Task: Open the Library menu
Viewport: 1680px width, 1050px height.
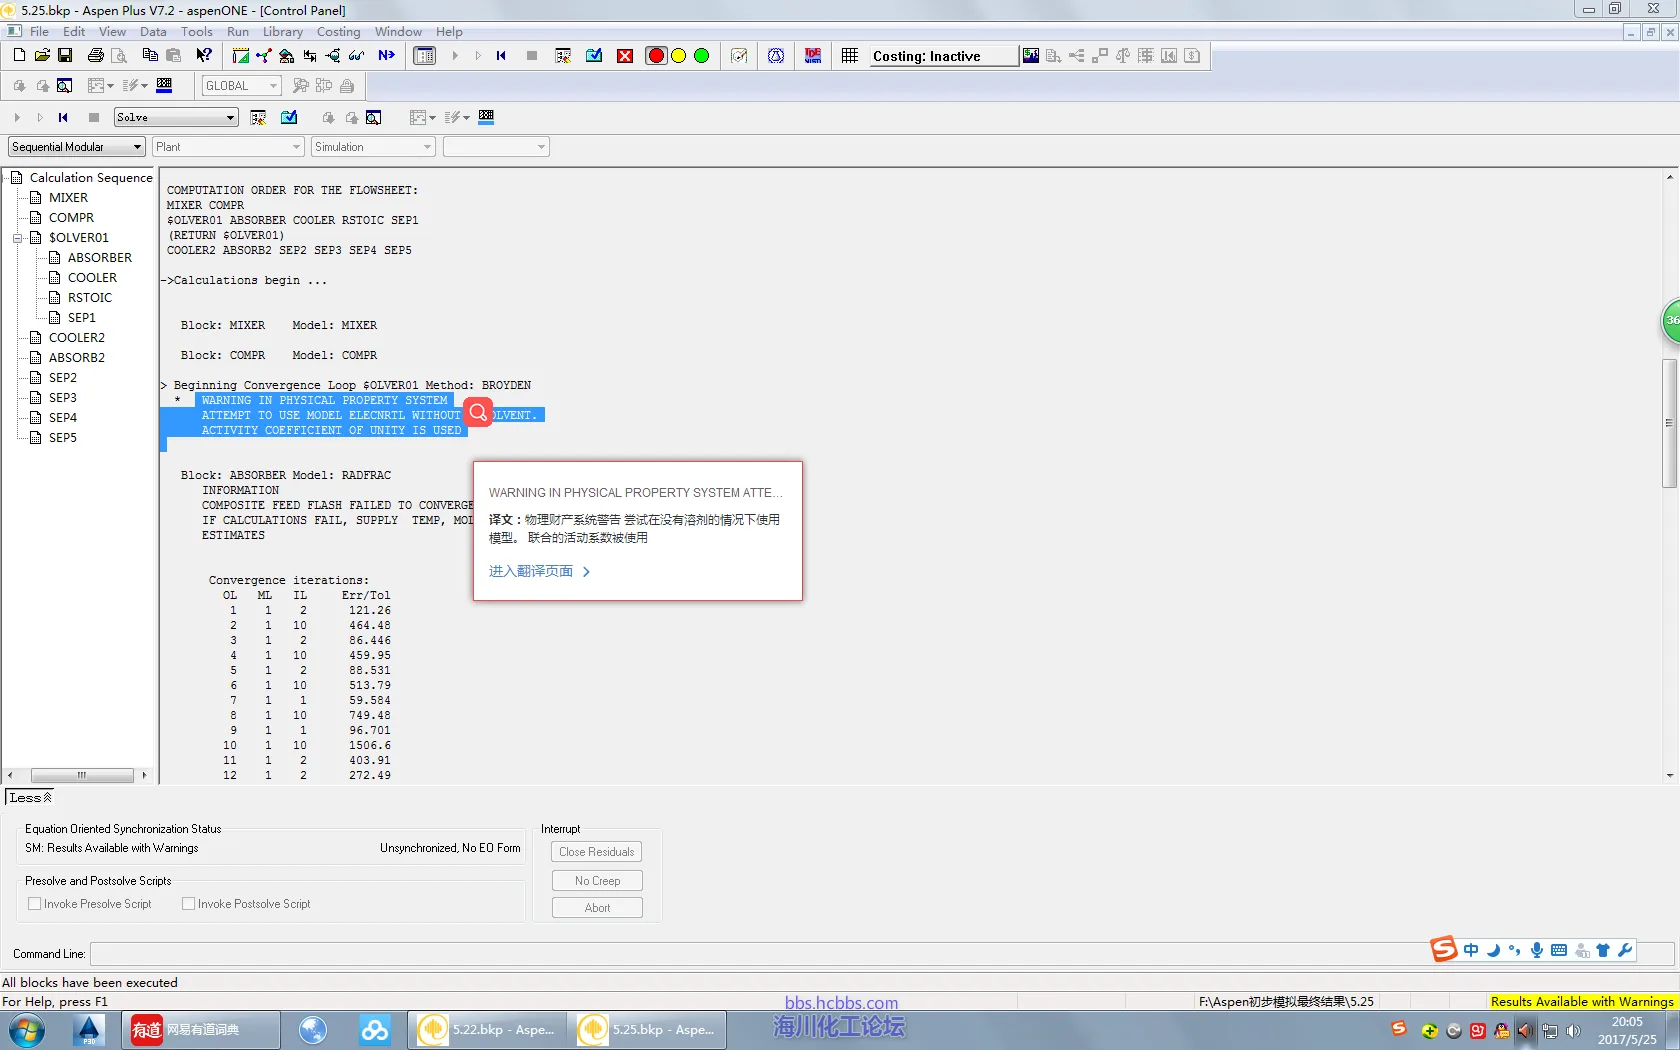Action: point(283,32)
